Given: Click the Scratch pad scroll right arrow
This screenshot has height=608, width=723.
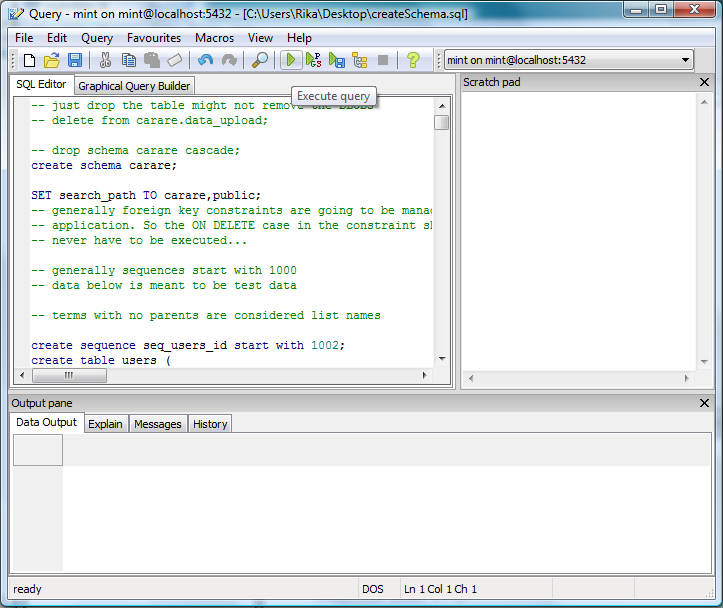Looking at the screenshot, I should (x=687, y=378).
